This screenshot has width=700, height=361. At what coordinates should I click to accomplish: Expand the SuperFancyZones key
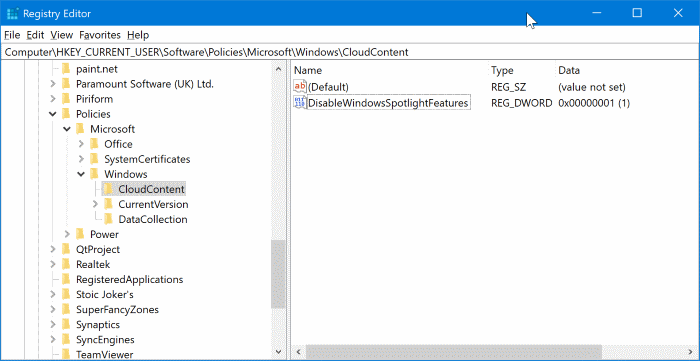53,310
